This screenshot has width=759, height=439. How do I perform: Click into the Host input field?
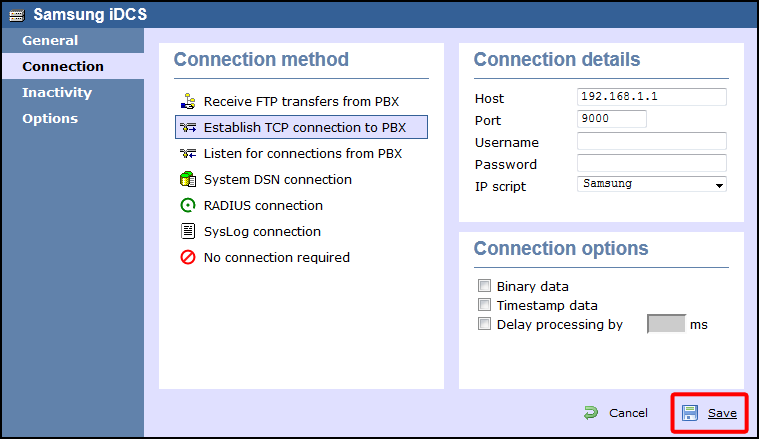pos(652,97)
